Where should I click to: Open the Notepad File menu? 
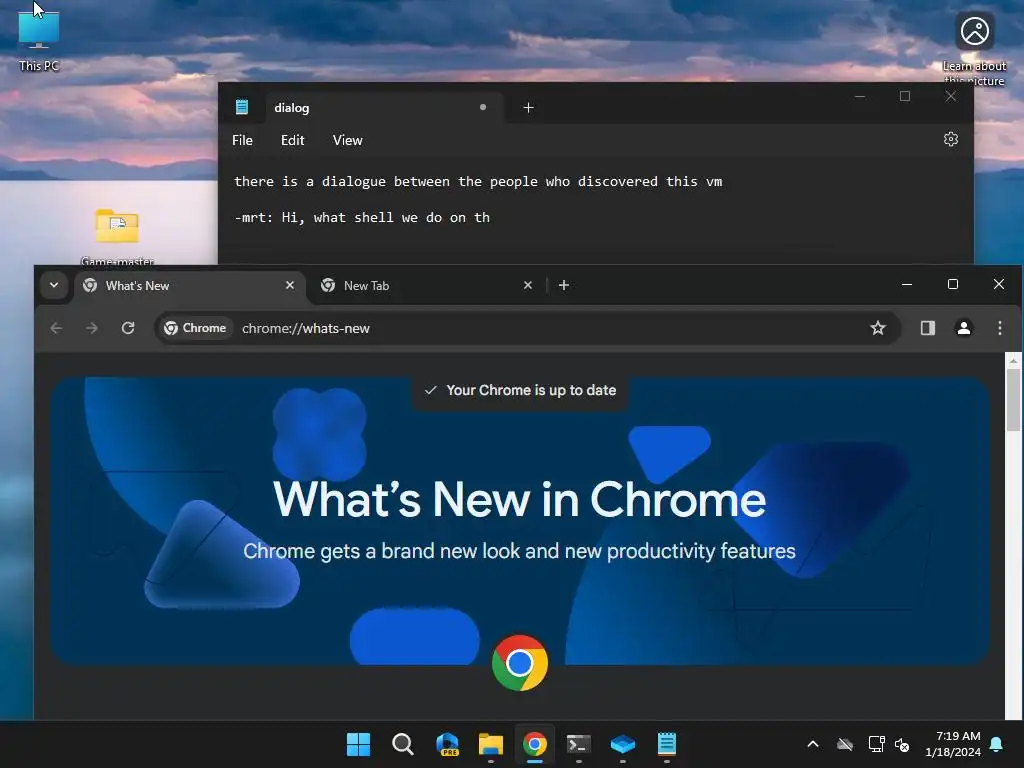pos(242,140)
